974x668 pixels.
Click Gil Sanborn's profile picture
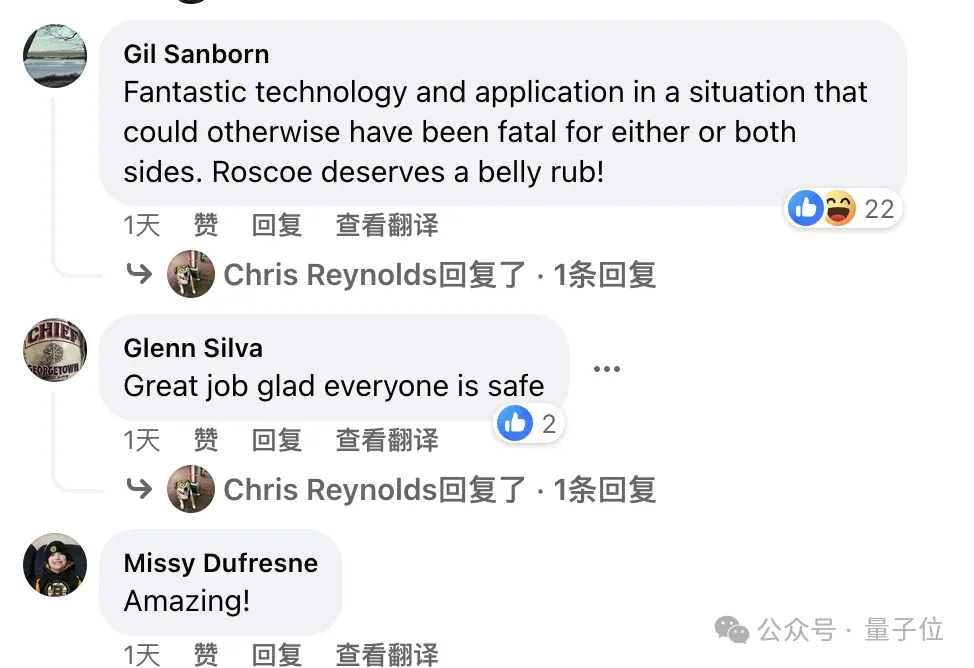(x=55, y=56)
